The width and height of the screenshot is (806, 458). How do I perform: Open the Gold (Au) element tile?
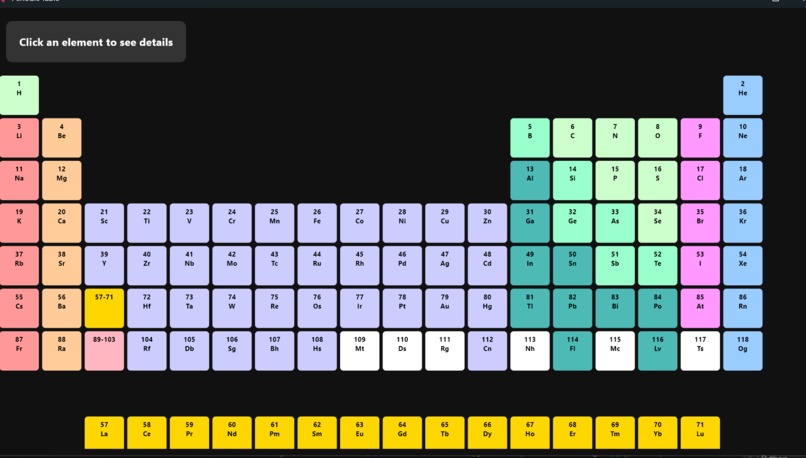tap(445, 308)
